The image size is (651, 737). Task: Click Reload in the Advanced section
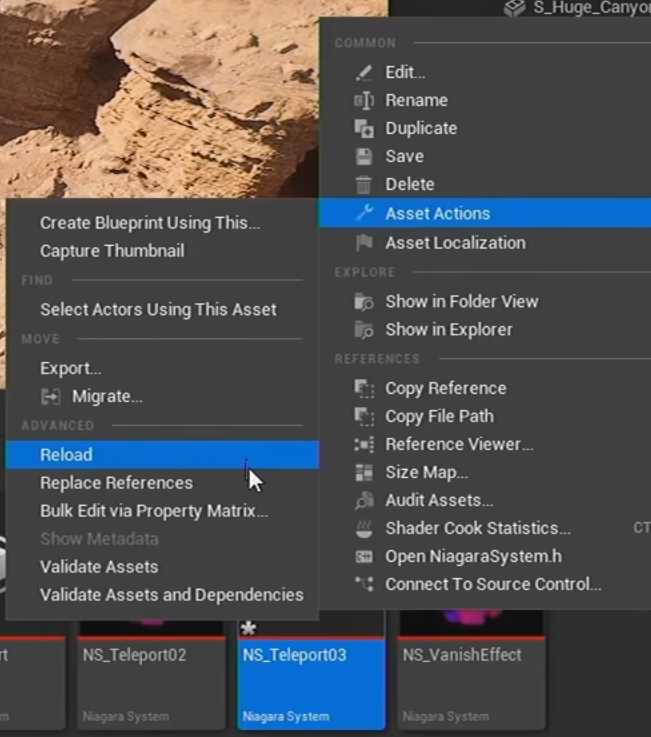(162, 455)
